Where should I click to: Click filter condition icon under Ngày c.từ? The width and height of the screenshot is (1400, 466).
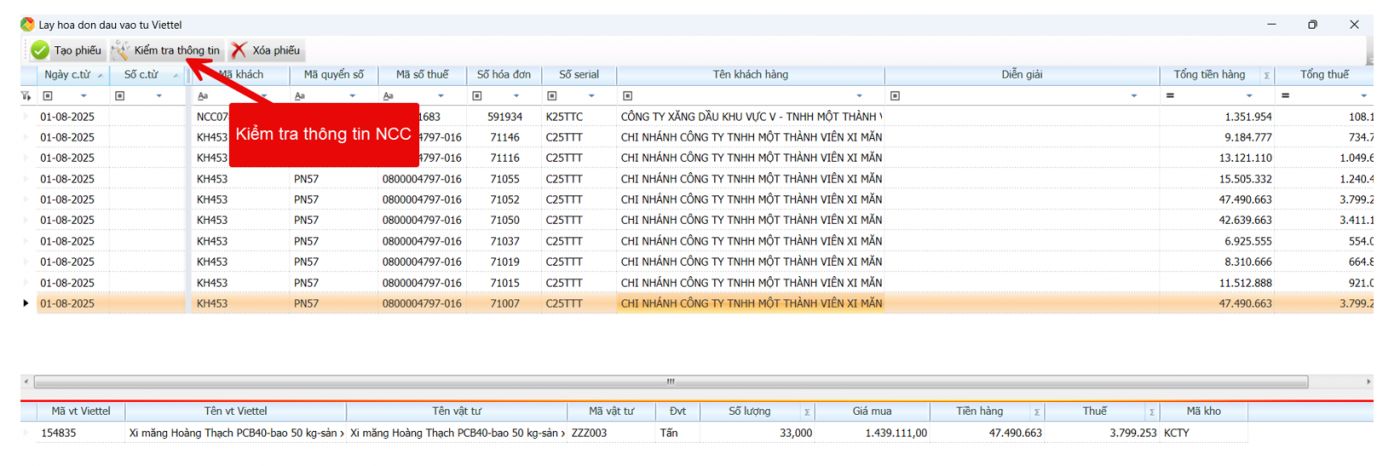pyautogui.click(x=47, y=96)
